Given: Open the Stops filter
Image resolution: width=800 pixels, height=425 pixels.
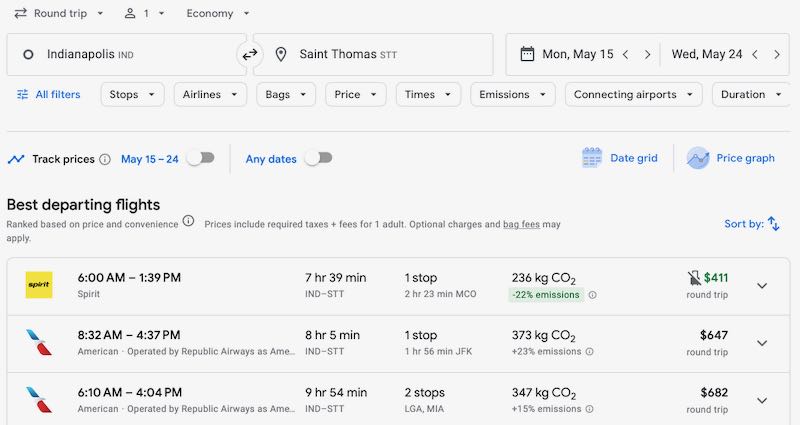Looking at the screenshot, I should pyautogui.click(x=132, y=95).
